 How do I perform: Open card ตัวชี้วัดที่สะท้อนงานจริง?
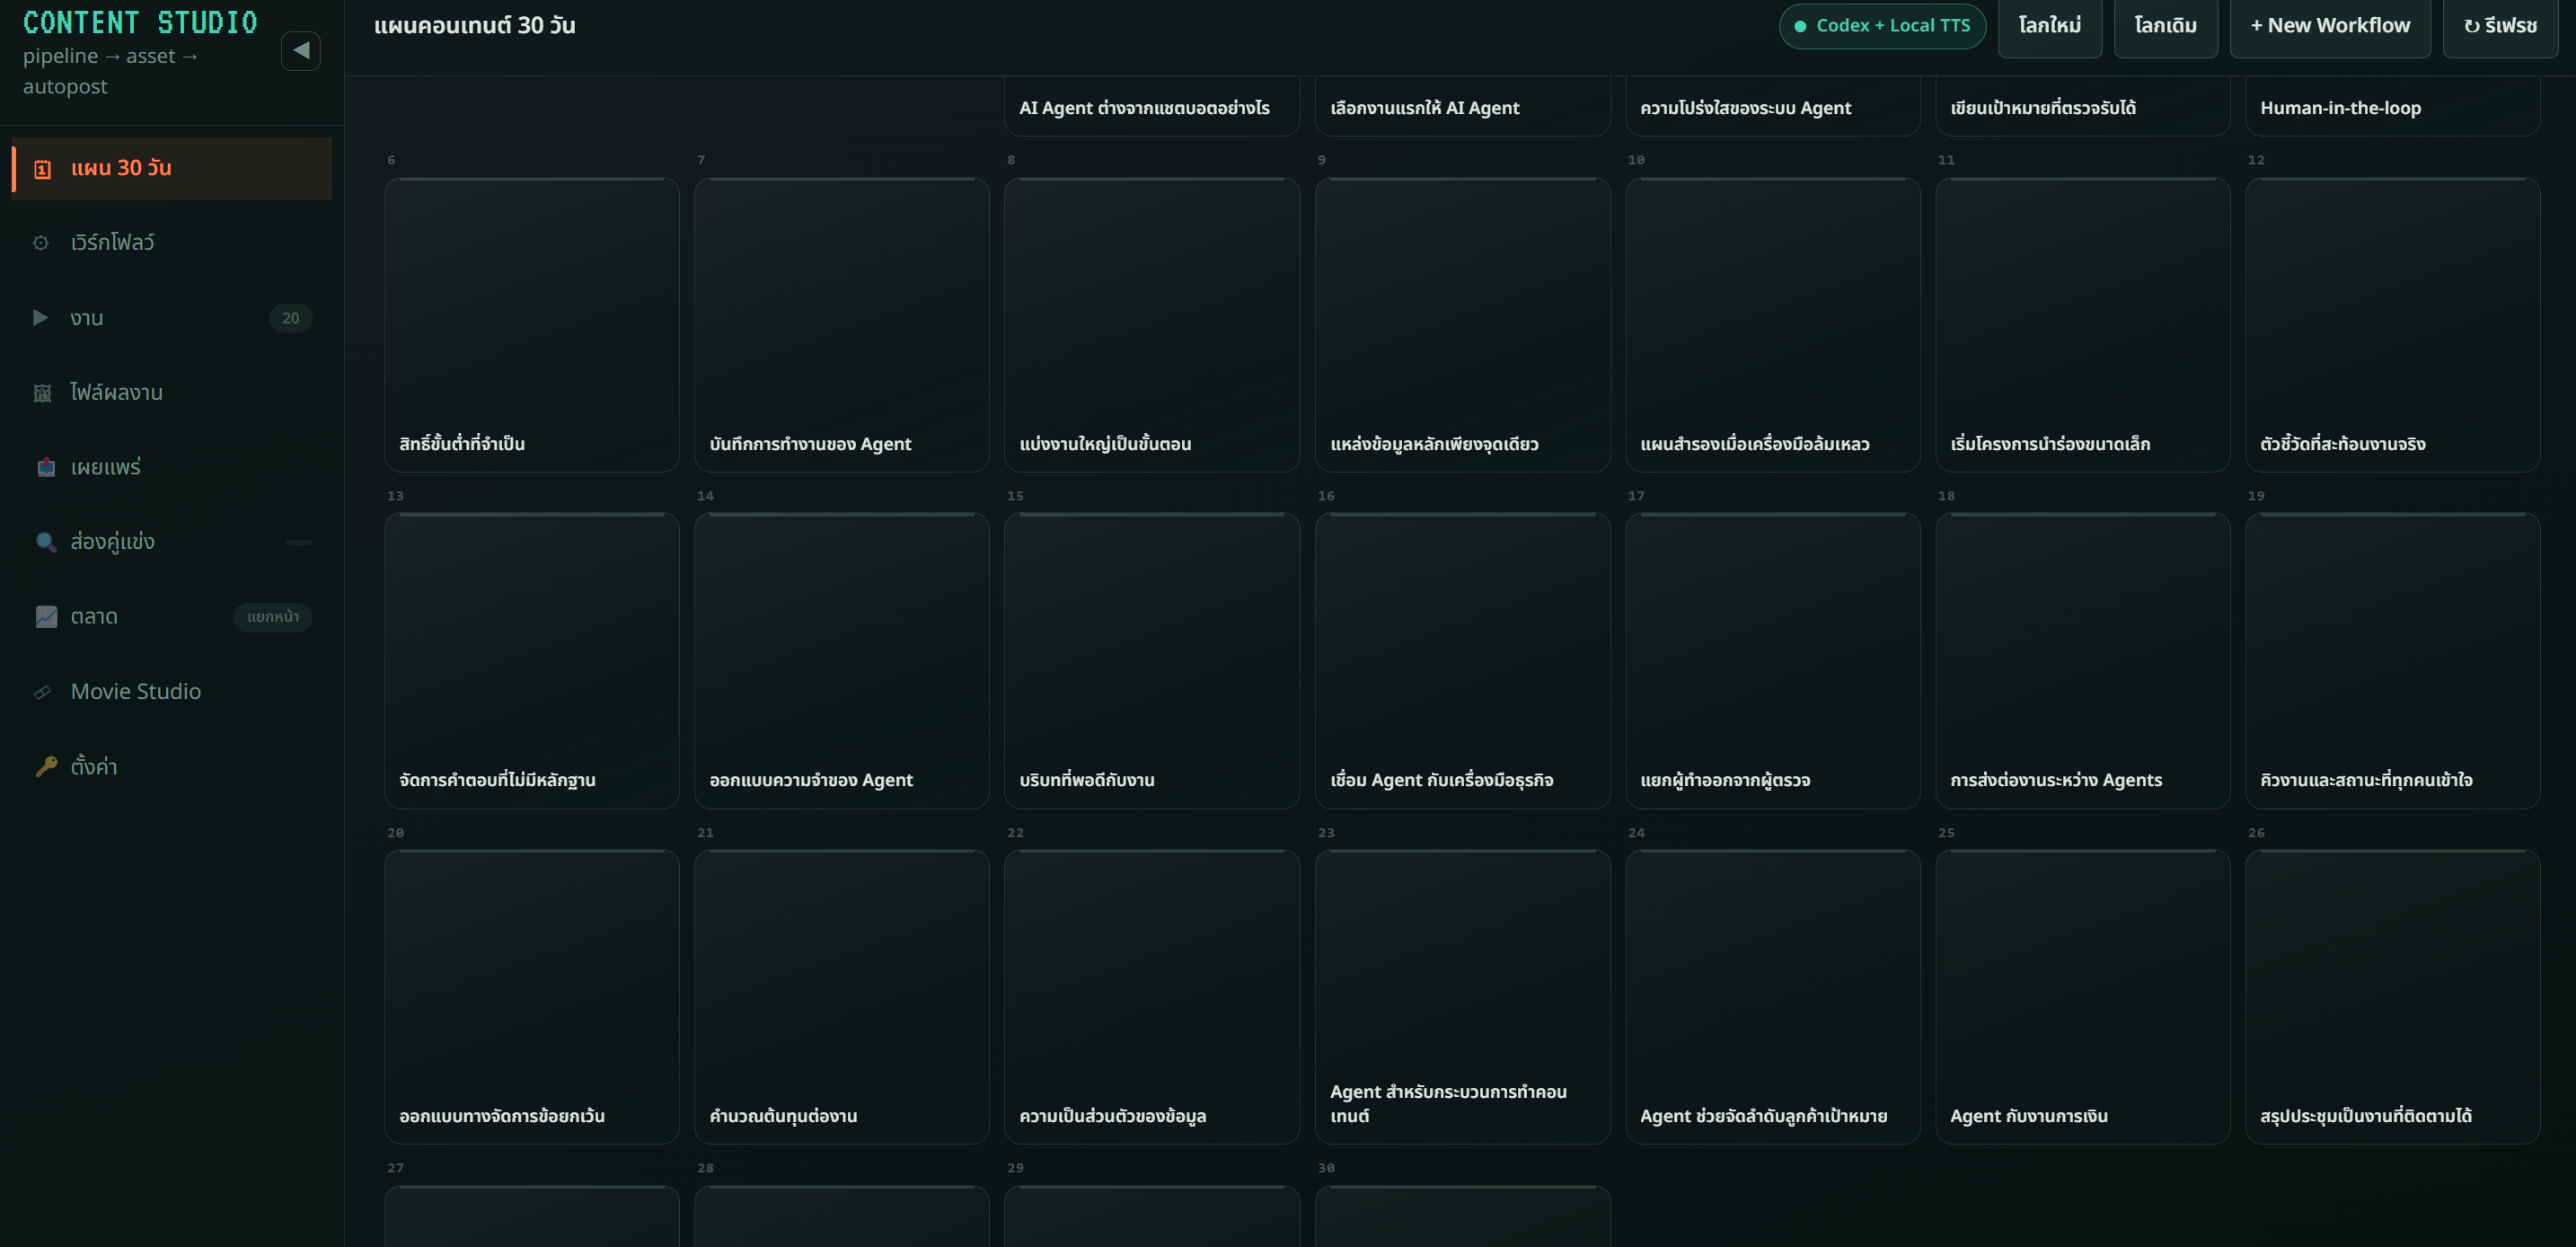tap(2392, 325)
